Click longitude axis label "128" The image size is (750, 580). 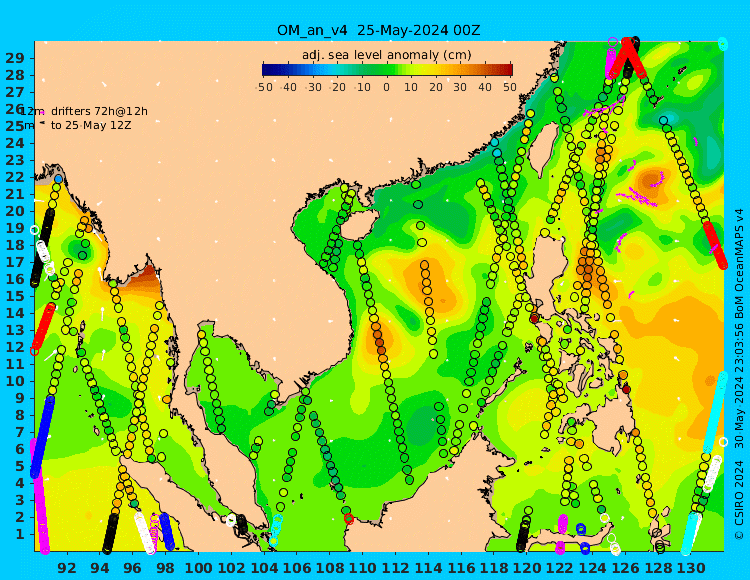click(658, 568)
